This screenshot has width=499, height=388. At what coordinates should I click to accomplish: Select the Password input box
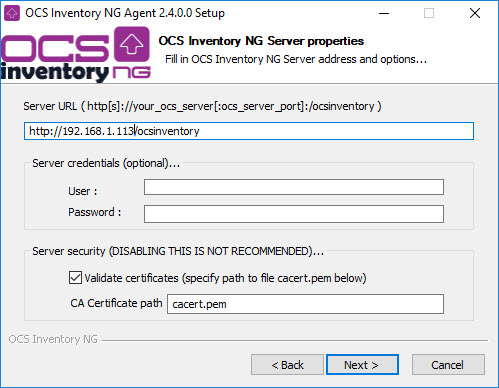pyautogui.click(x=294, y=214)
